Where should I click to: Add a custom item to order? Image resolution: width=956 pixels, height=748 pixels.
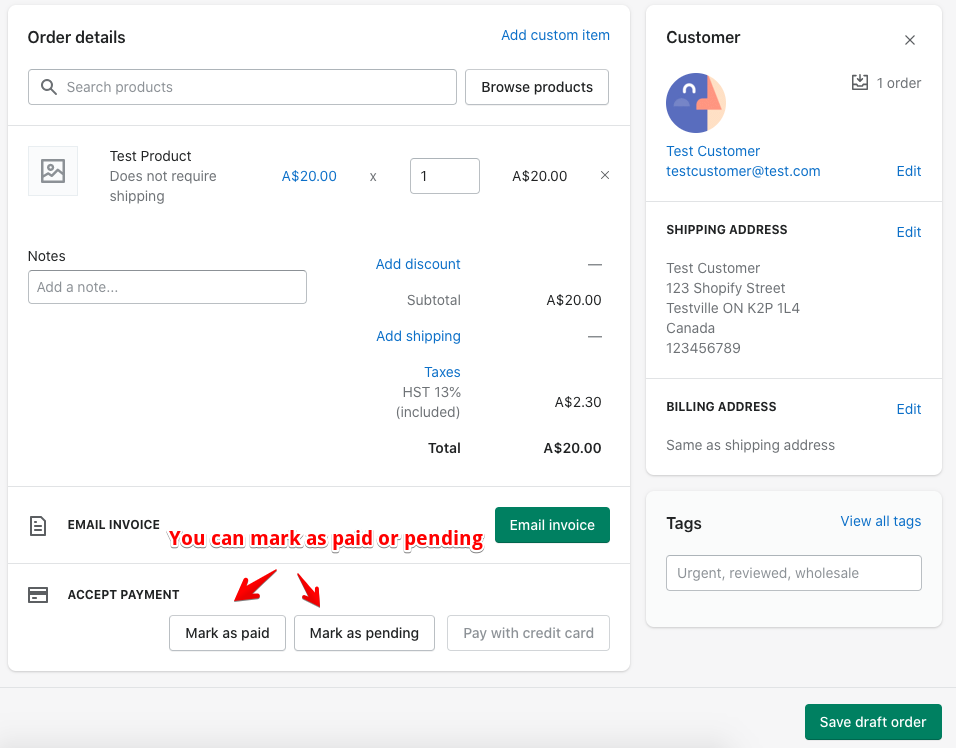click(555, 35)
